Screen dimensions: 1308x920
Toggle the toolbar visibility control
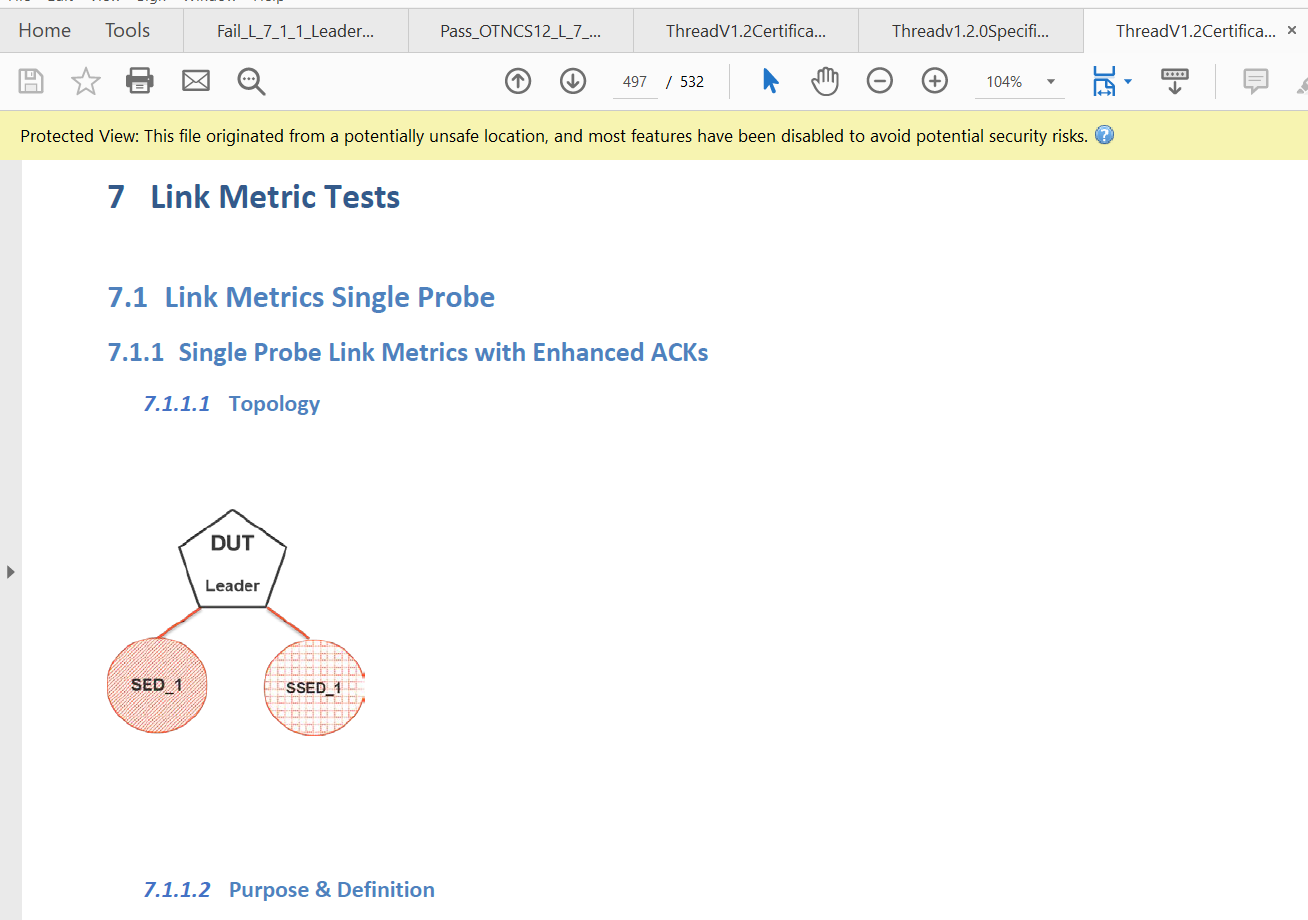coord(1174,81)
